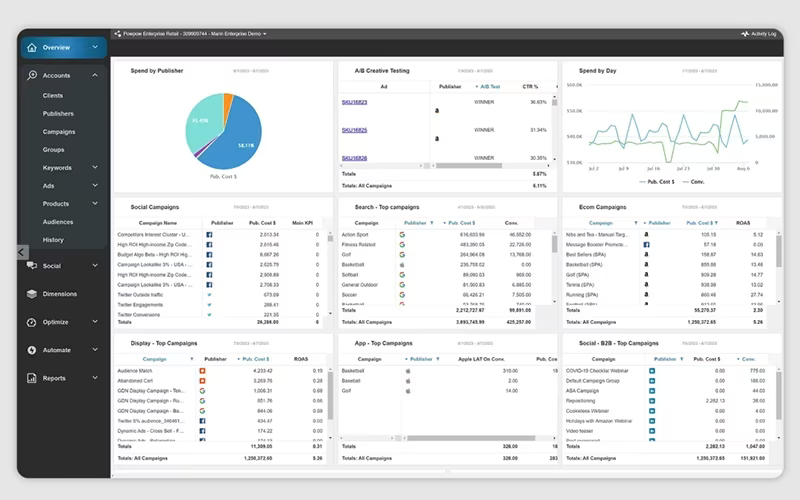
Task: Expand the Optimize section chevron
Action: [x=95, y=322]
